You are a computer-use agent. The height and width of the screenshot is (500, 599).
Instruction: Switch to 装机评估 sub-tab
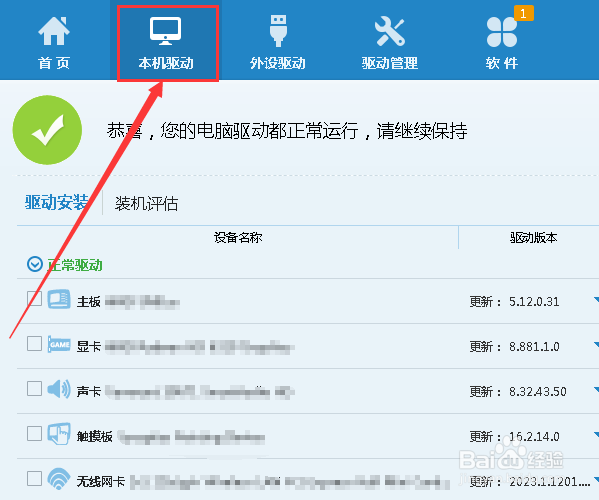click(x=146, y=203)
